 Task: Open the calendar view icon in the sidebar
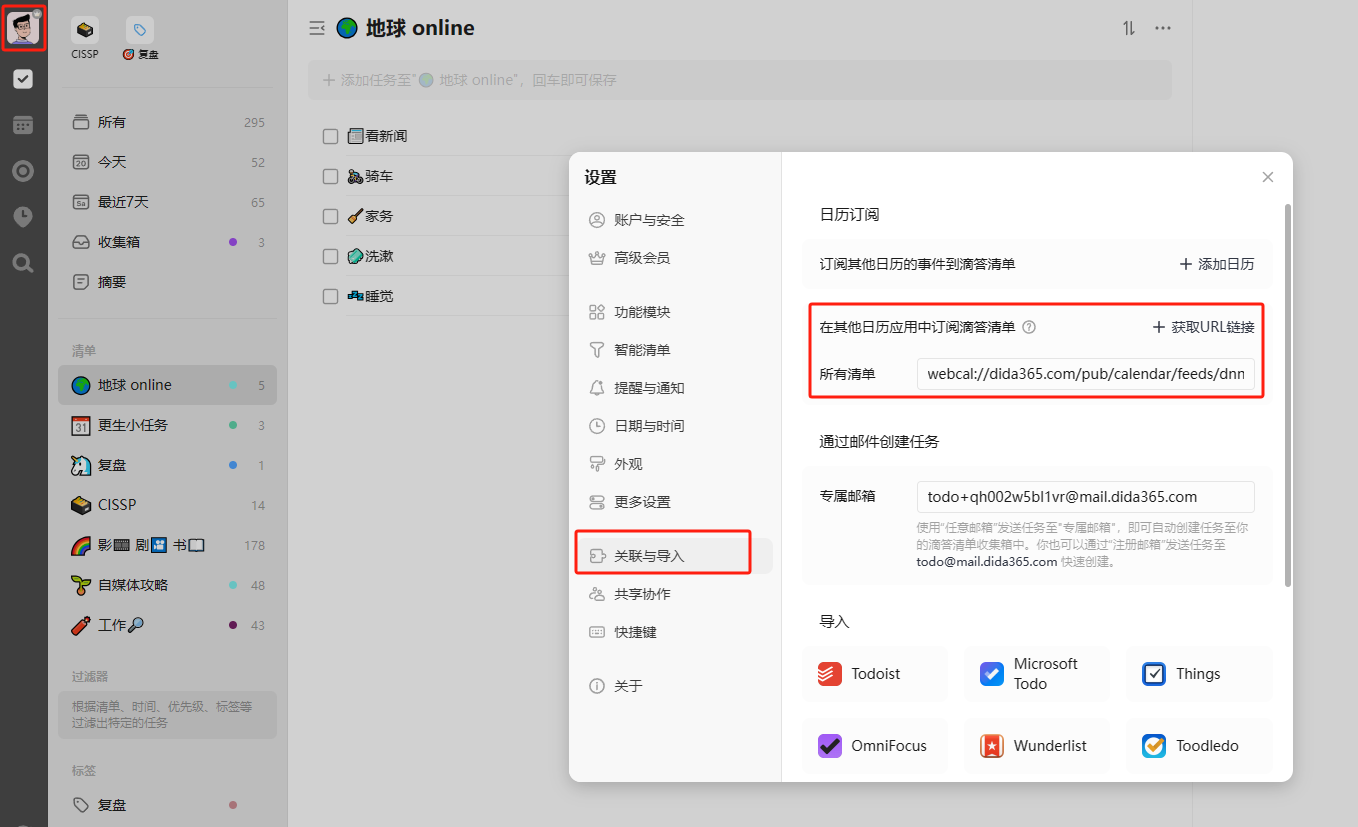pos(23,125)
